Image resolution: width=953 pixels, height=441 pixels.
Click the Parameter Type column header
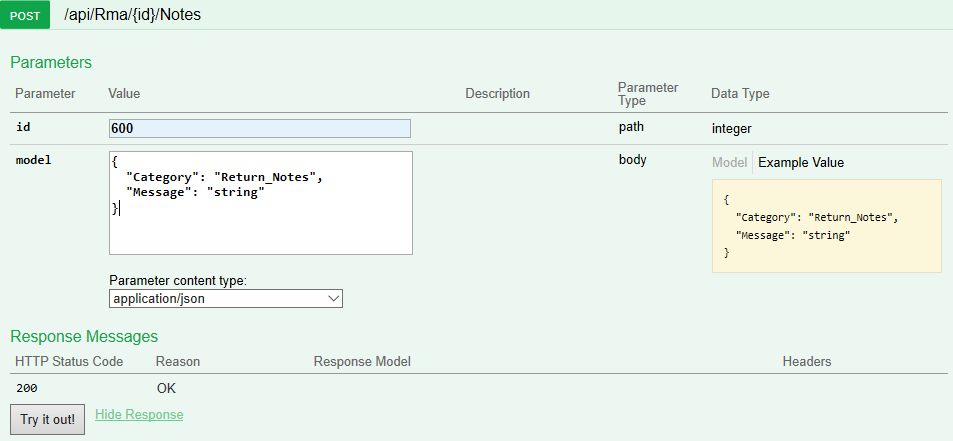point(648,94)
